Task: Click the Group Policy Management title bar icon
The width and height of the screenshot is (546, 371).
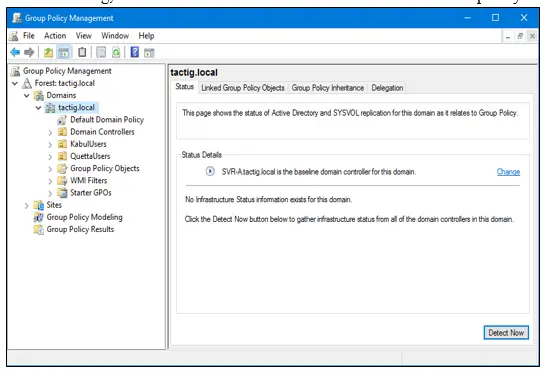Action: point(16,18)
